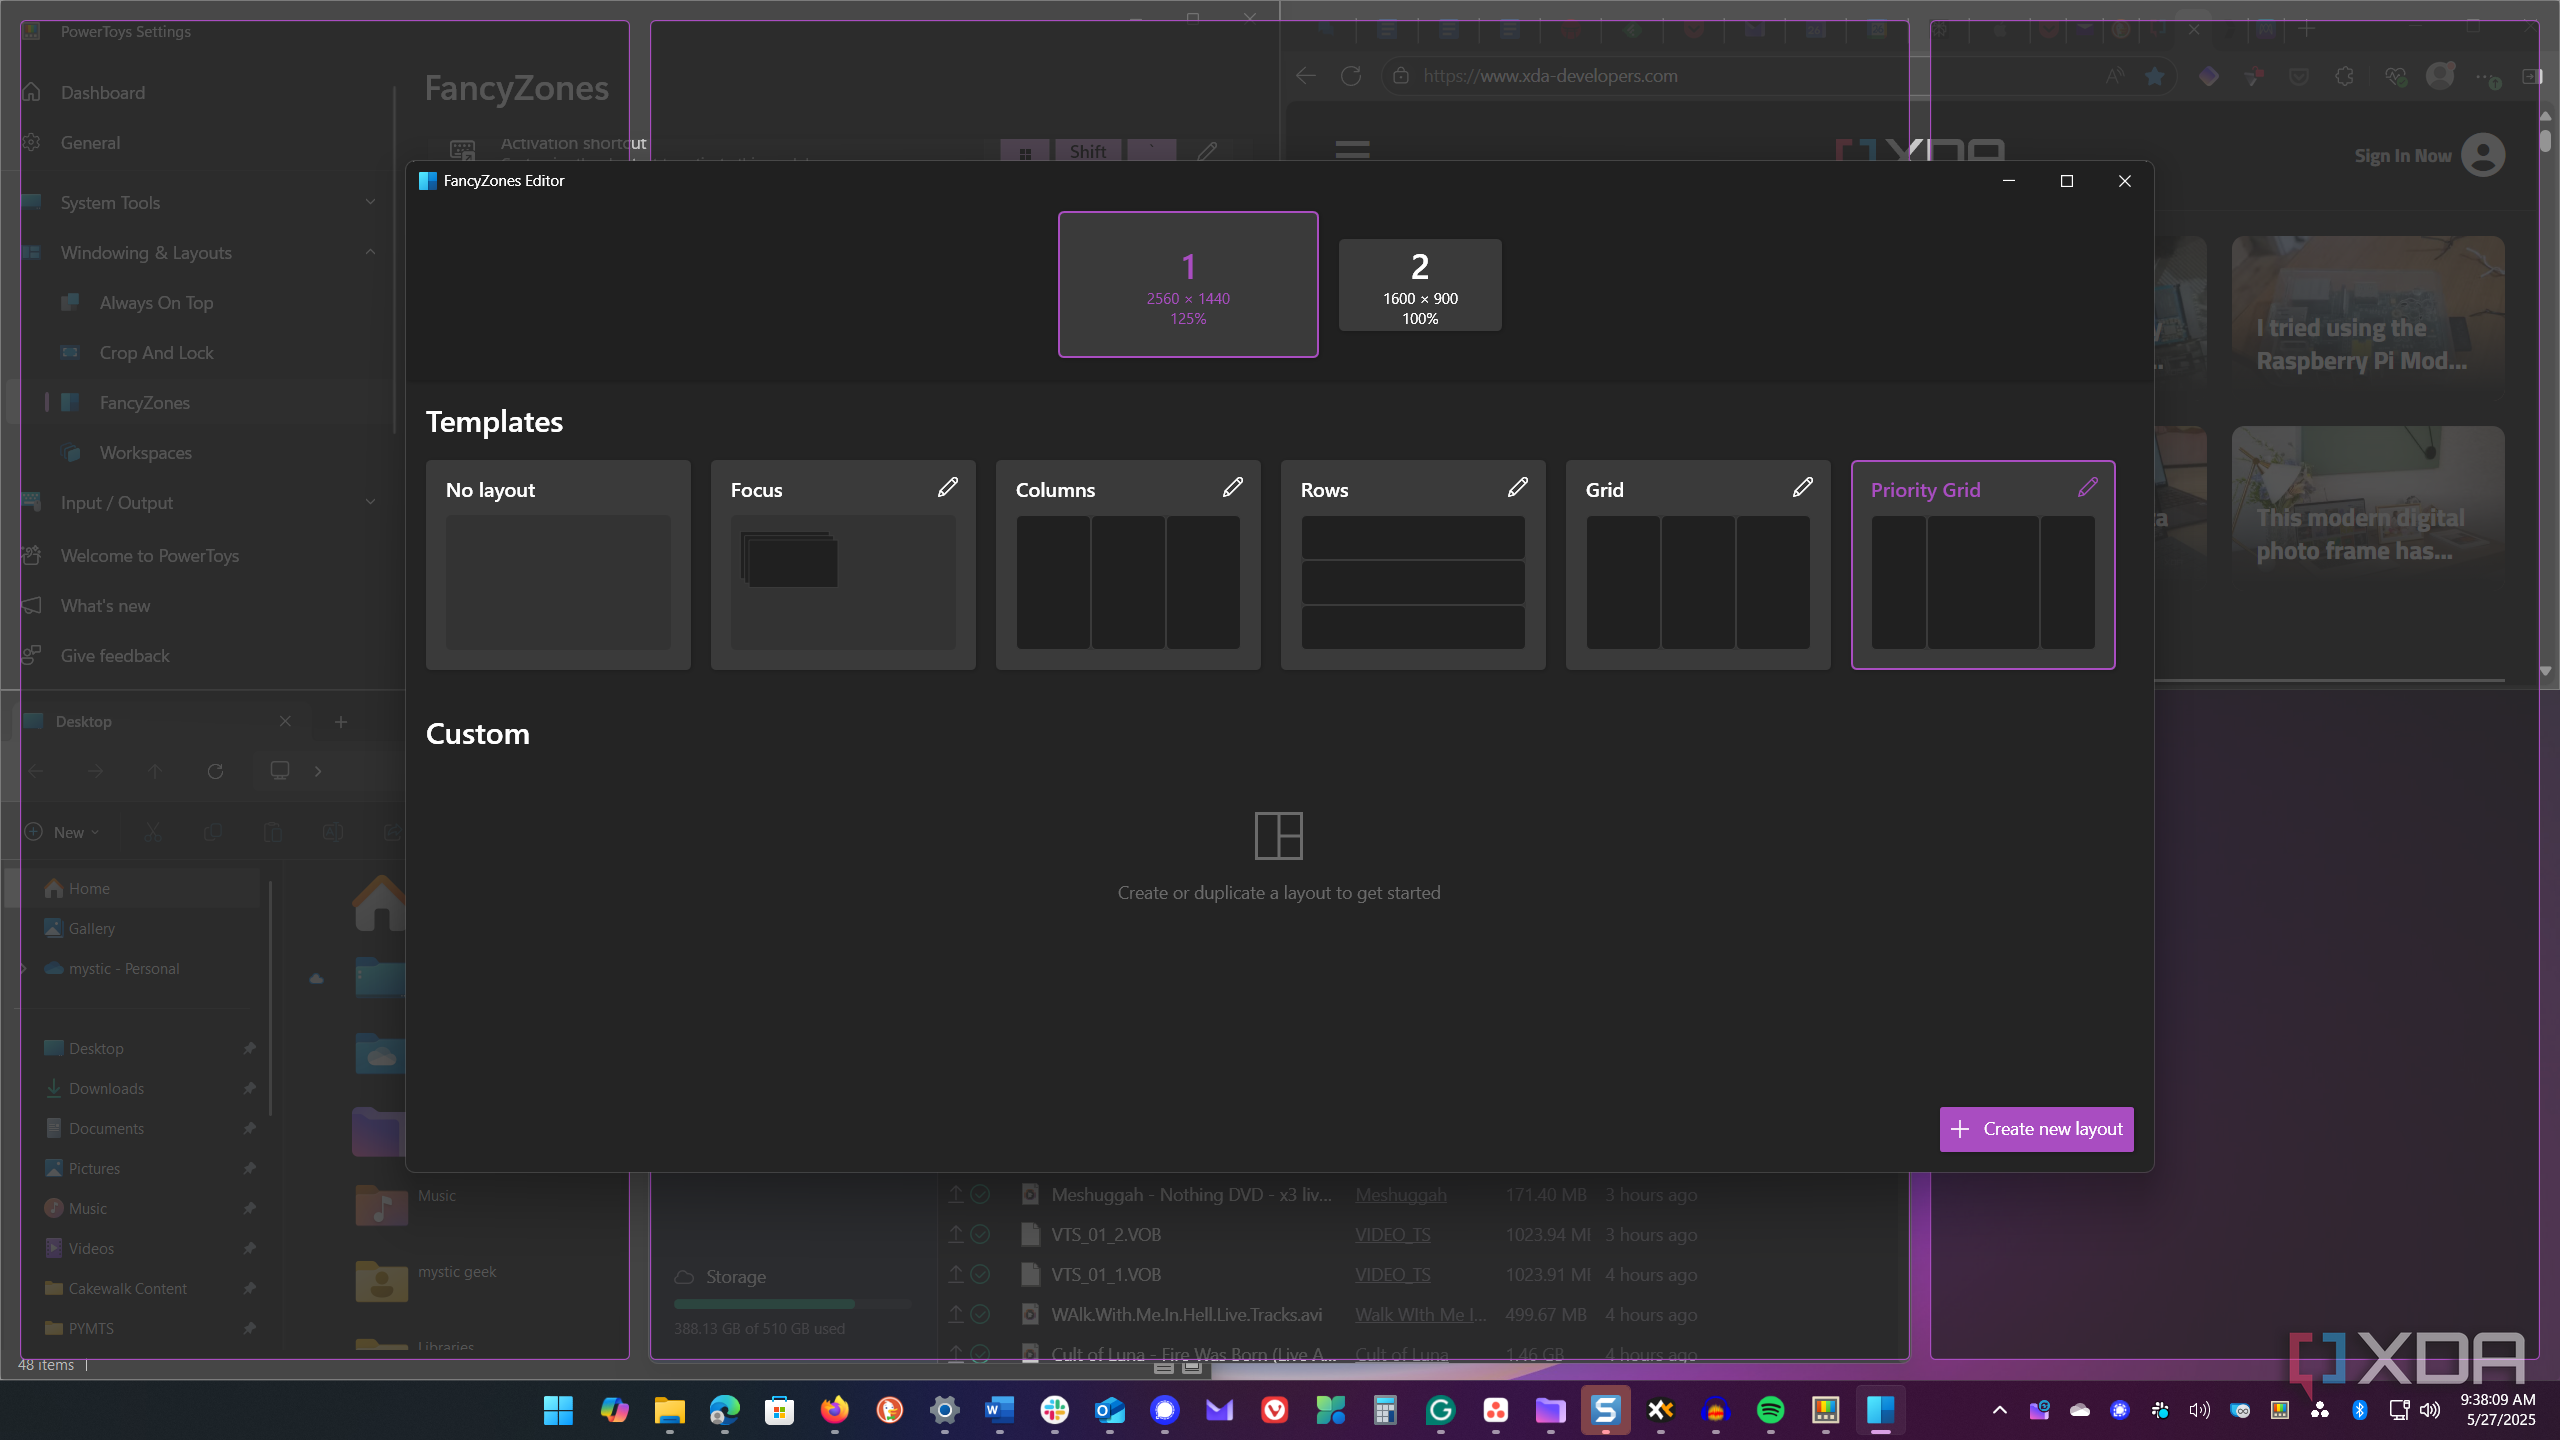
Task: Choose the No layout template
Action: (x=558, y=565)
